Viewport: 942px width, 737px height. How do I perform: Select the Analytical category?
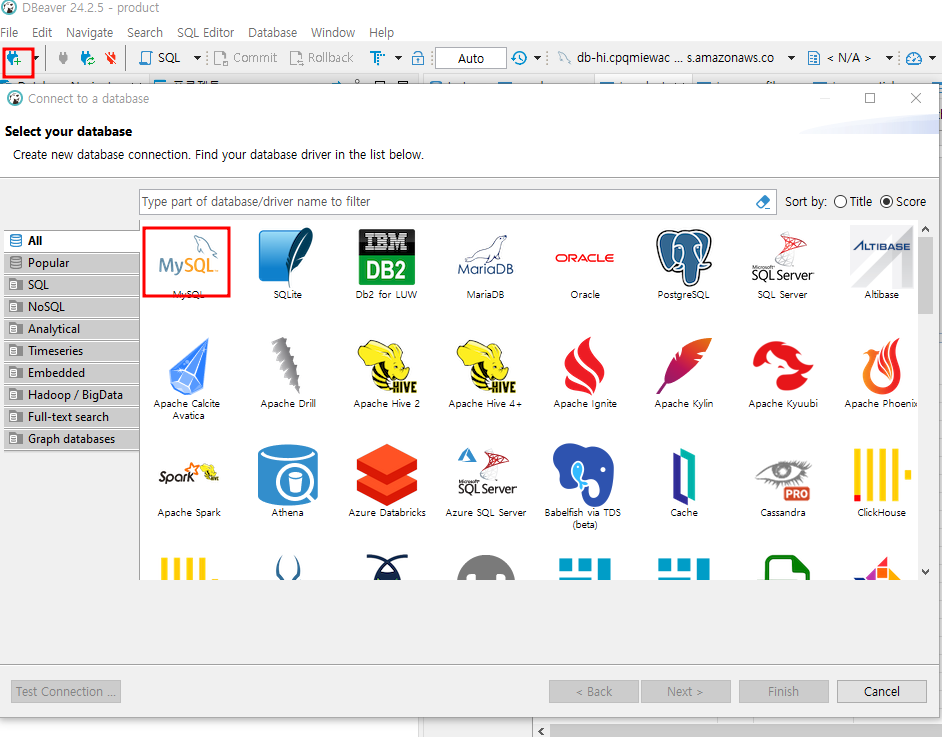(72, 329)
